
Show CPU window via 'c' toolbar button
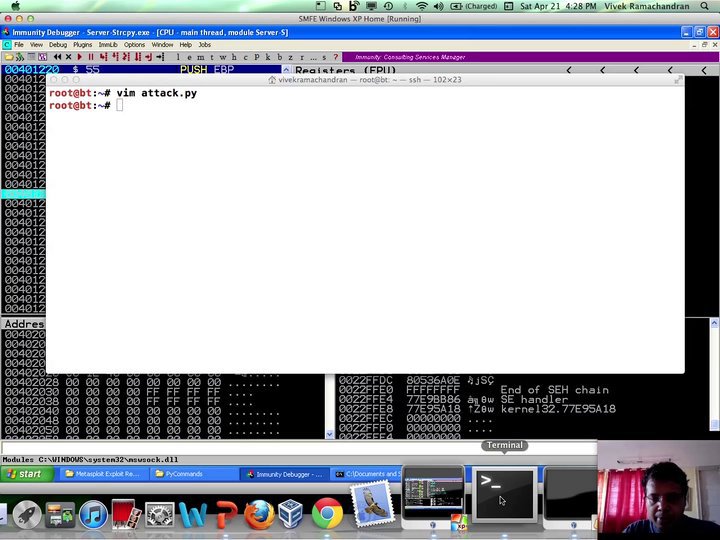pyautogui.click(x=245, y=57)
